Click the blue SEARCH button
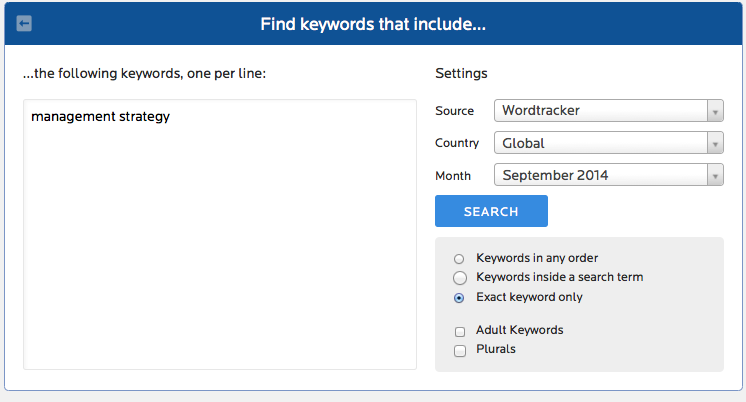The height and width of the screenshot is (402, 746). pyautogui.click(x=491, y=211)
